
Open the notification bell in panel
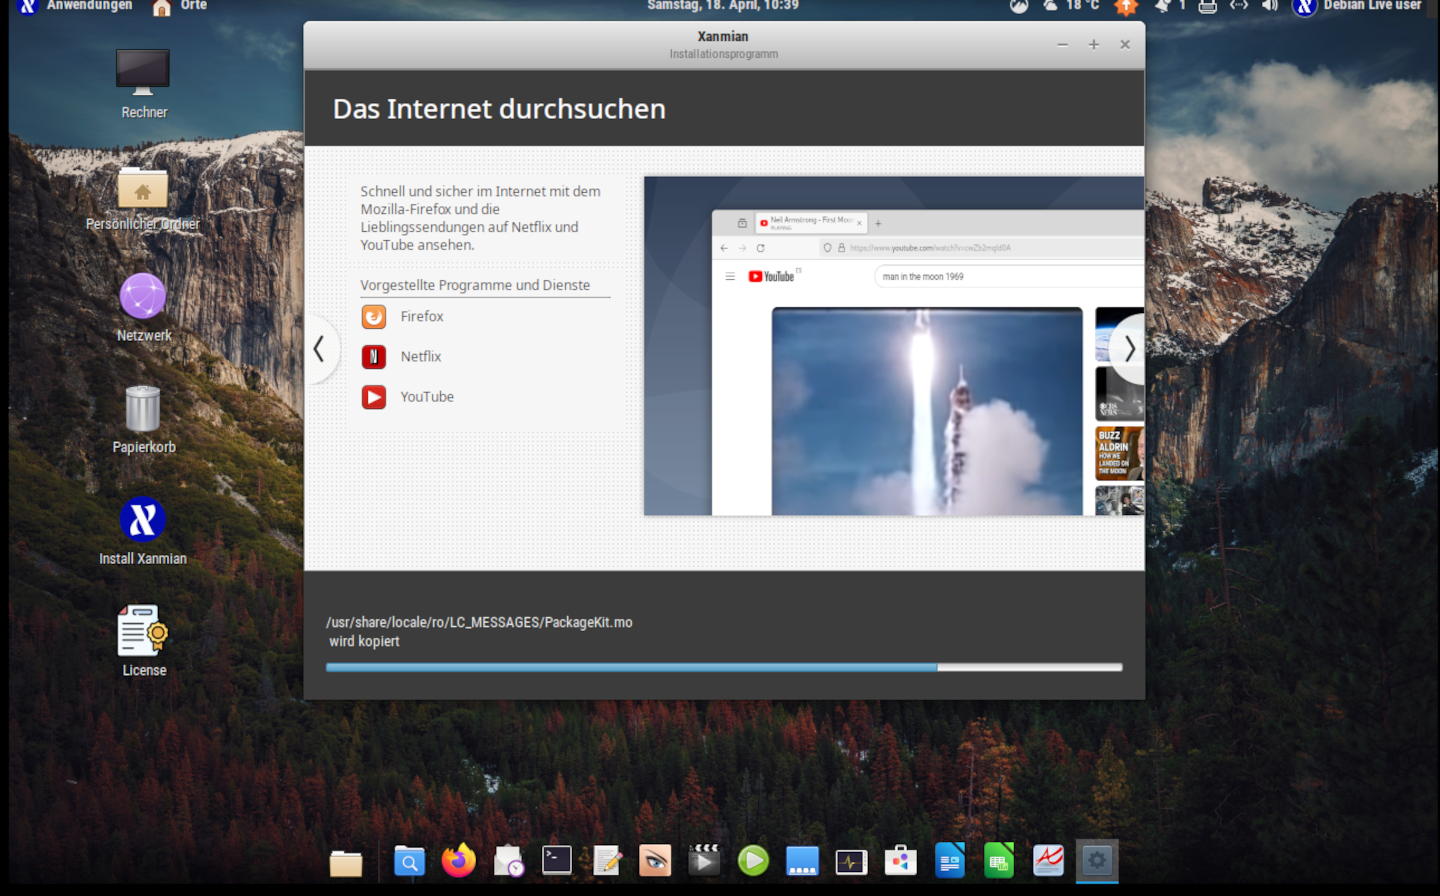pos(1162,6)
